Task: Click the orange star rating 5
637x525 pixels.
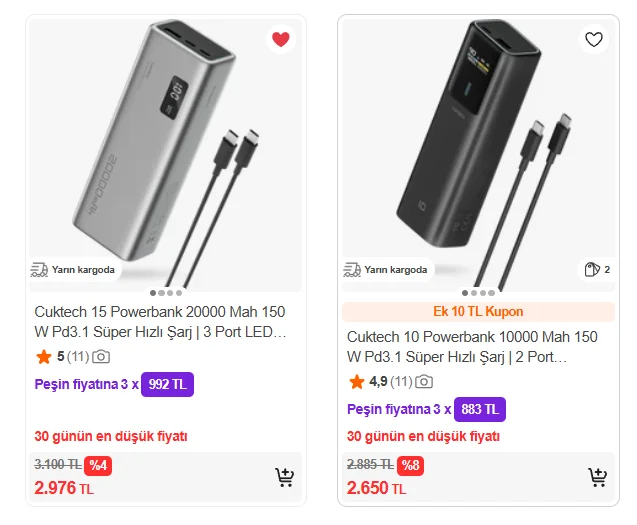Action: click(x=44, y=357)
